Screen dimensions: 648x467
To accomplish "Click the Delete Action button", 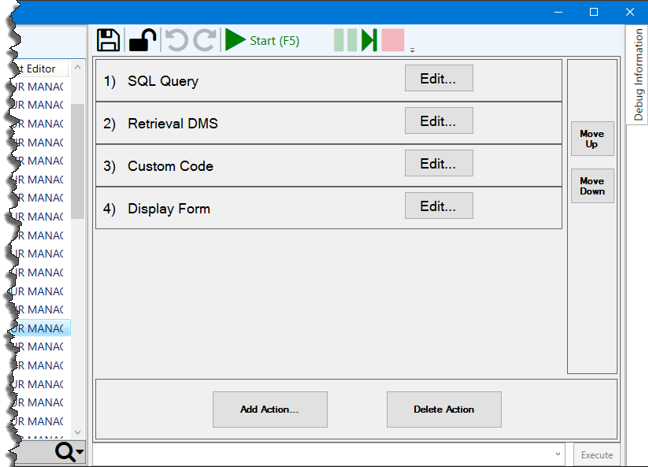I will coord(444,409).
